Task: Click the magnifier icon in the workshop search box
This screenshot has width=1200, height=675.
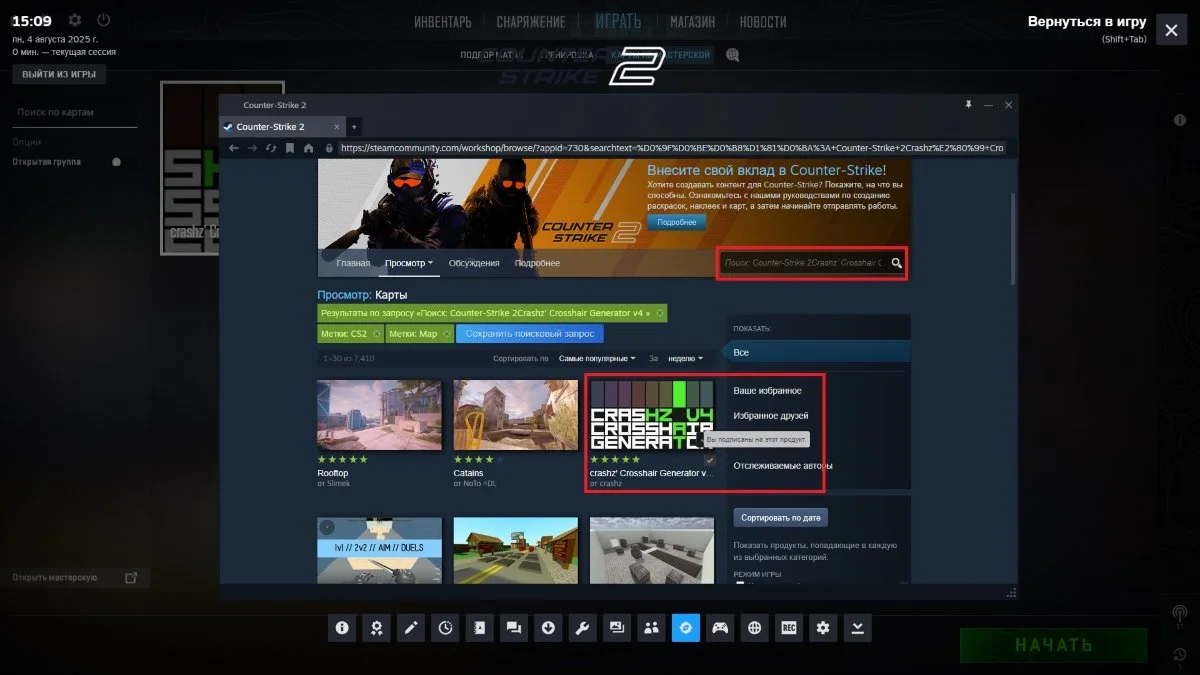Action: (897, 263)
